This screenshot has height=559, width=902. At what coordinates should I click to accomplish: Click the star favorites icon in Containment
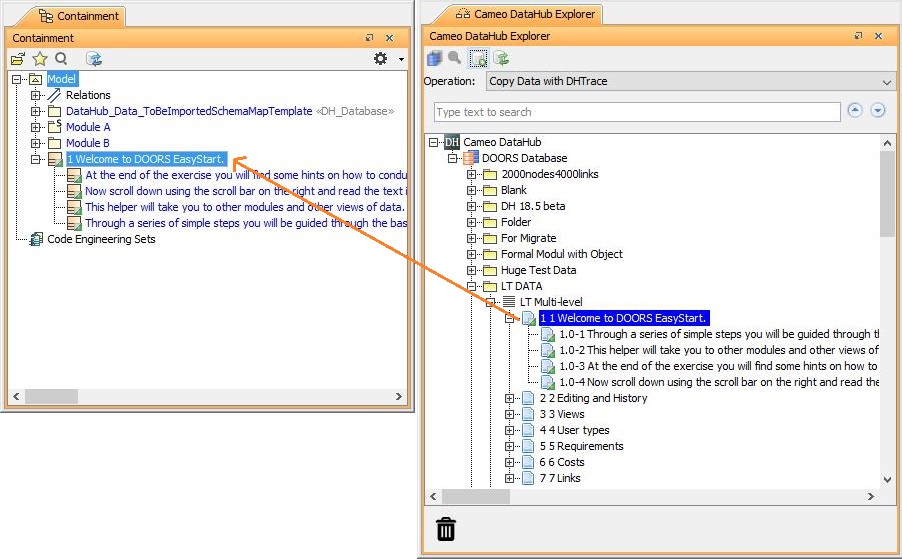(x=40, y=59)
